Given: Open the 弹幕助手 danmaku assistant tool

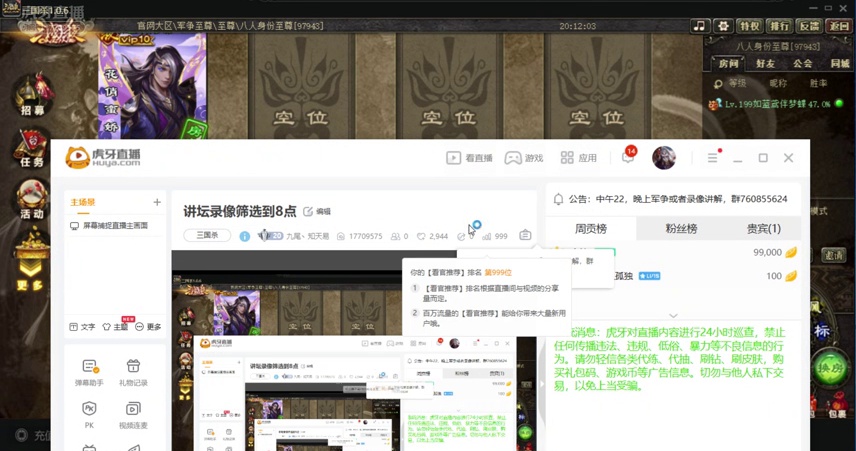Looking at the screenshot, I should 89,372.
